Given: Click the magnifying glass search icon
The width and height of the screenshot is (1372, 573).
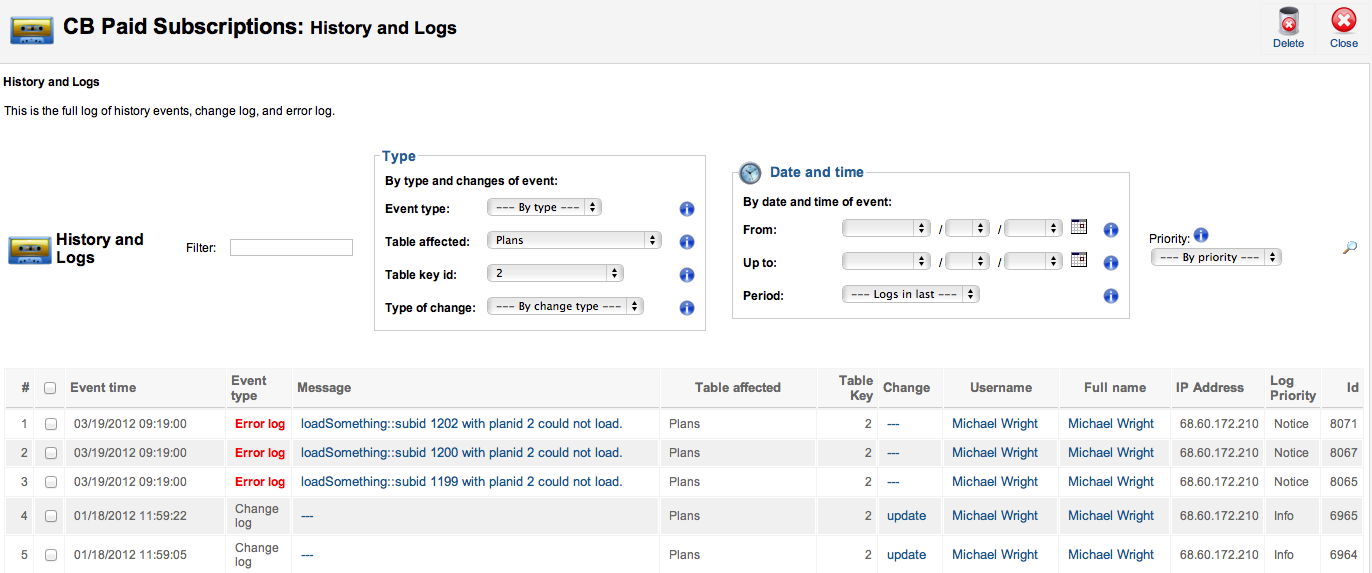Looking at the screenshot, I should [1350, 248].
